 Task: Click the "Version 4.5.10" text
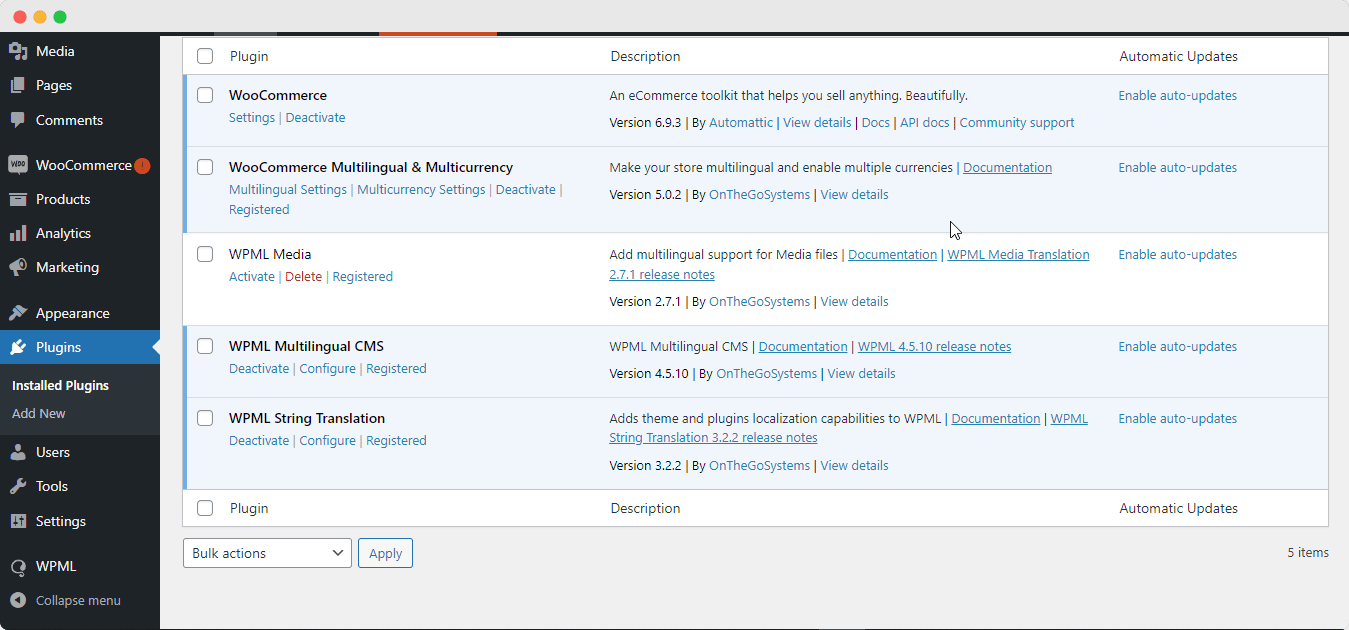click(x=649, y=373)
